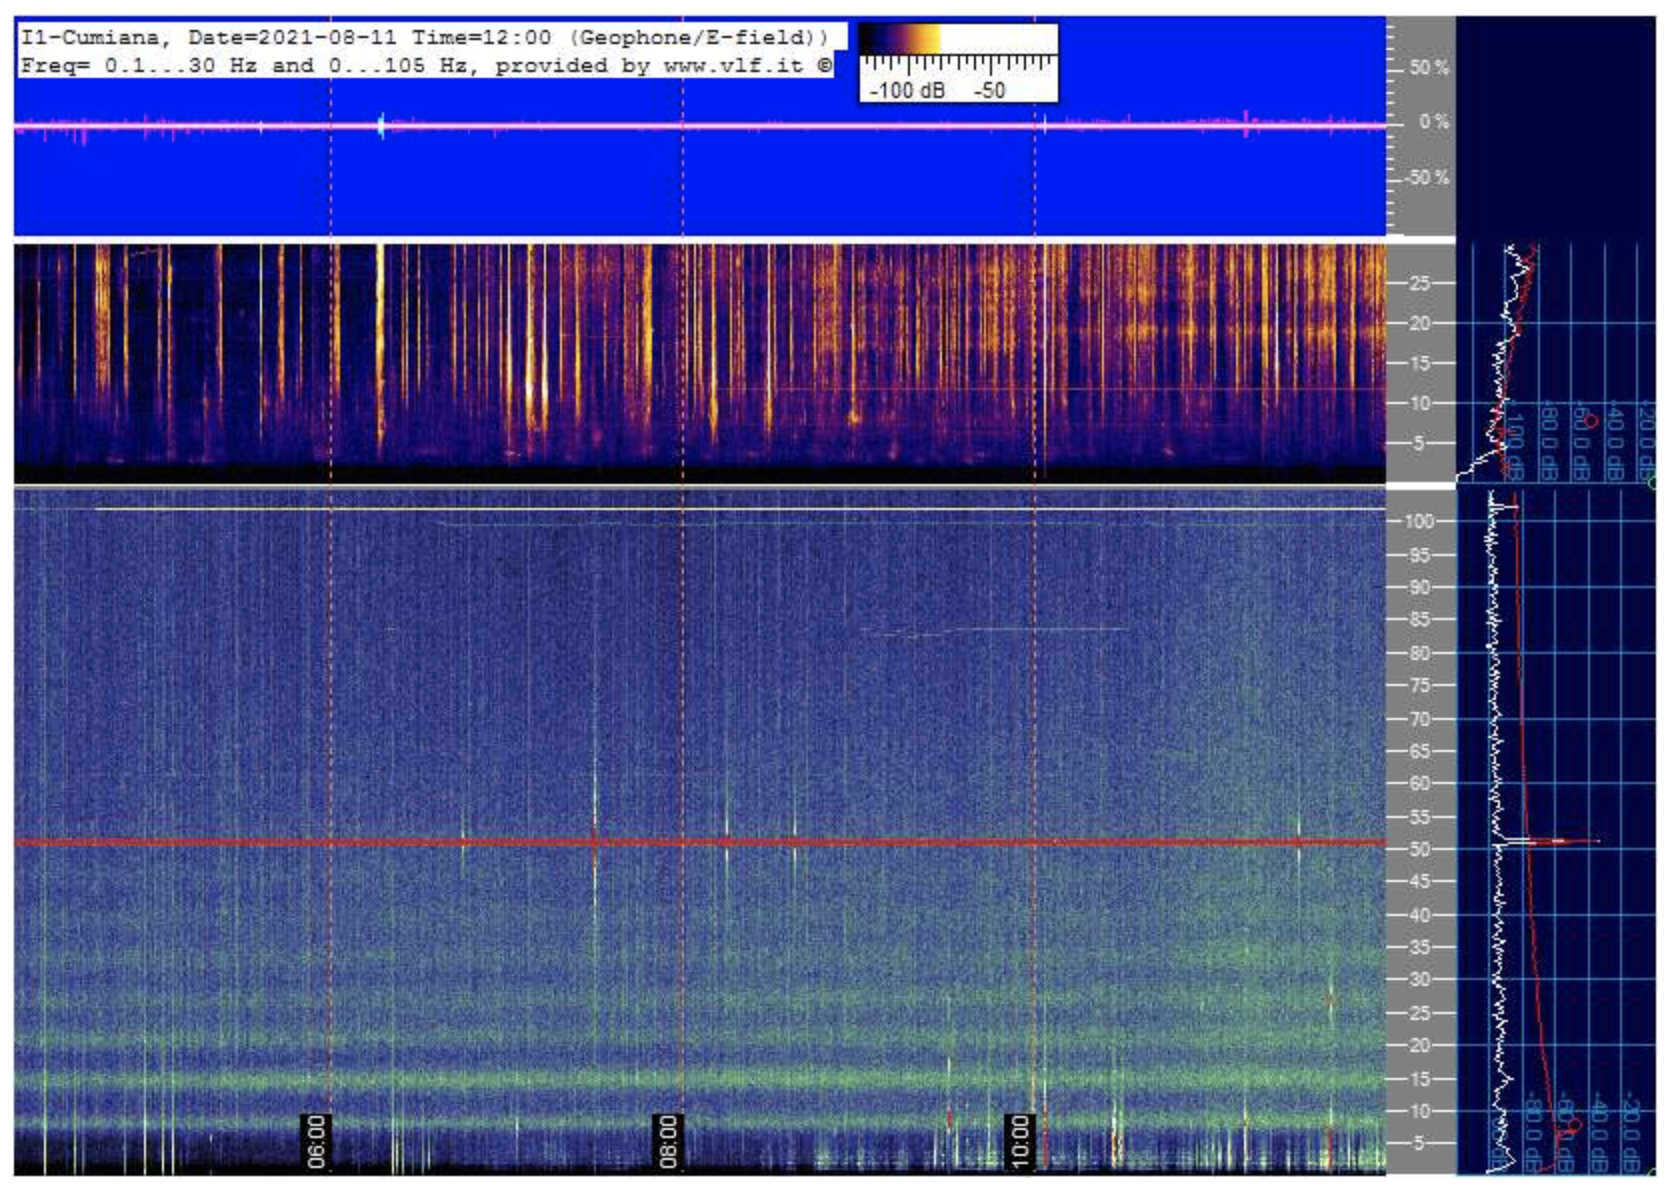Click the 65 Hz label on the lower spectrogram axis
1670x1200 pixels.
[1420, 751]
